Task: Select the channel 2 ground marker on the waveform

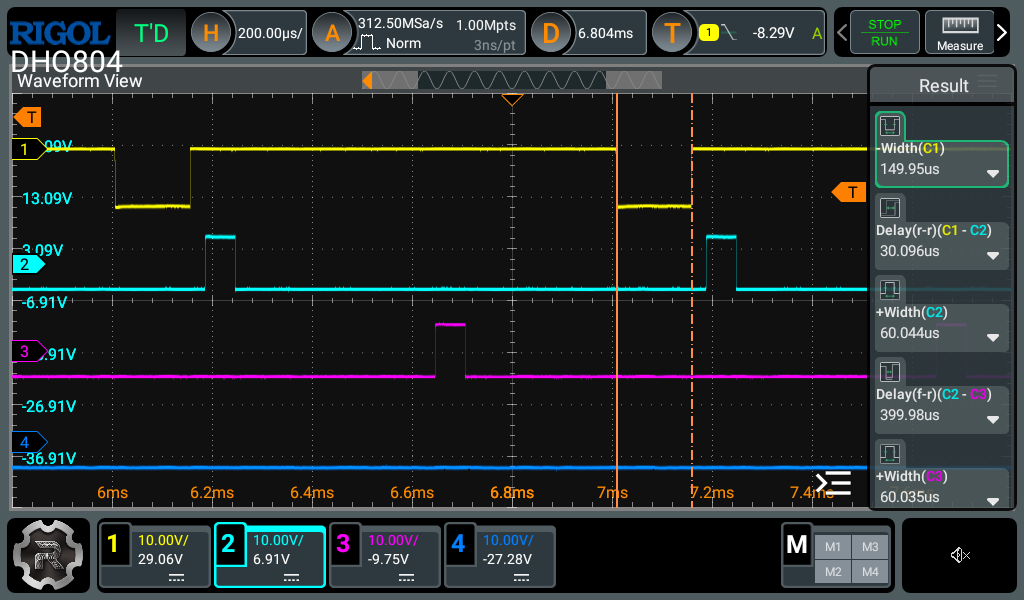Action: (x=28, y=264)
